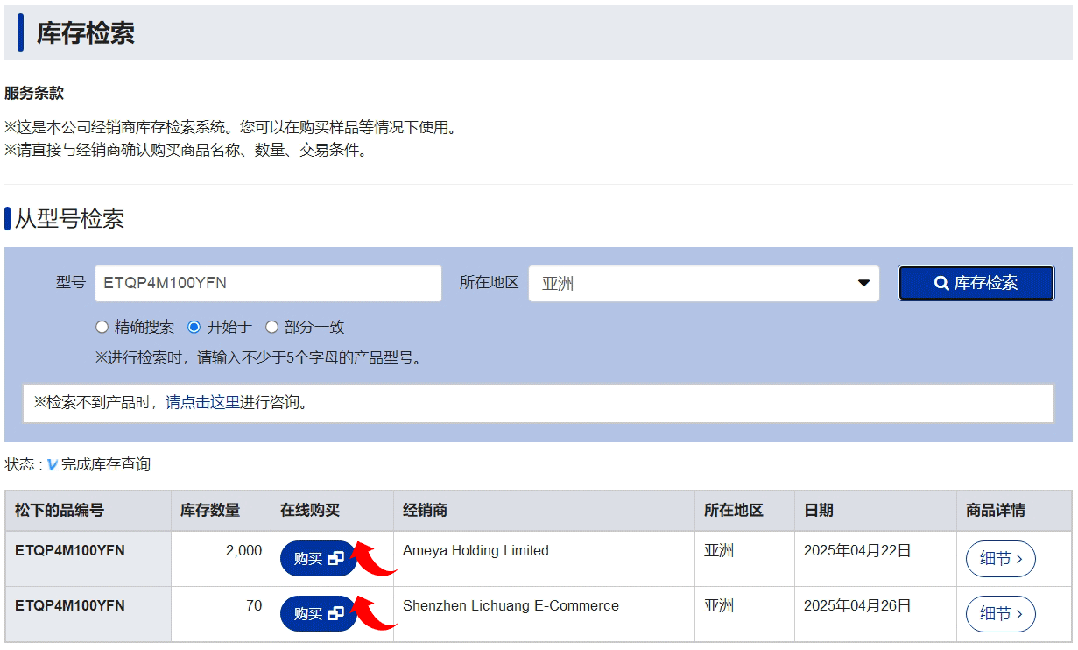Click the first row part number ETQP4M100YFN
This screenshot has width=1078, height=650.
pos(70,550)
